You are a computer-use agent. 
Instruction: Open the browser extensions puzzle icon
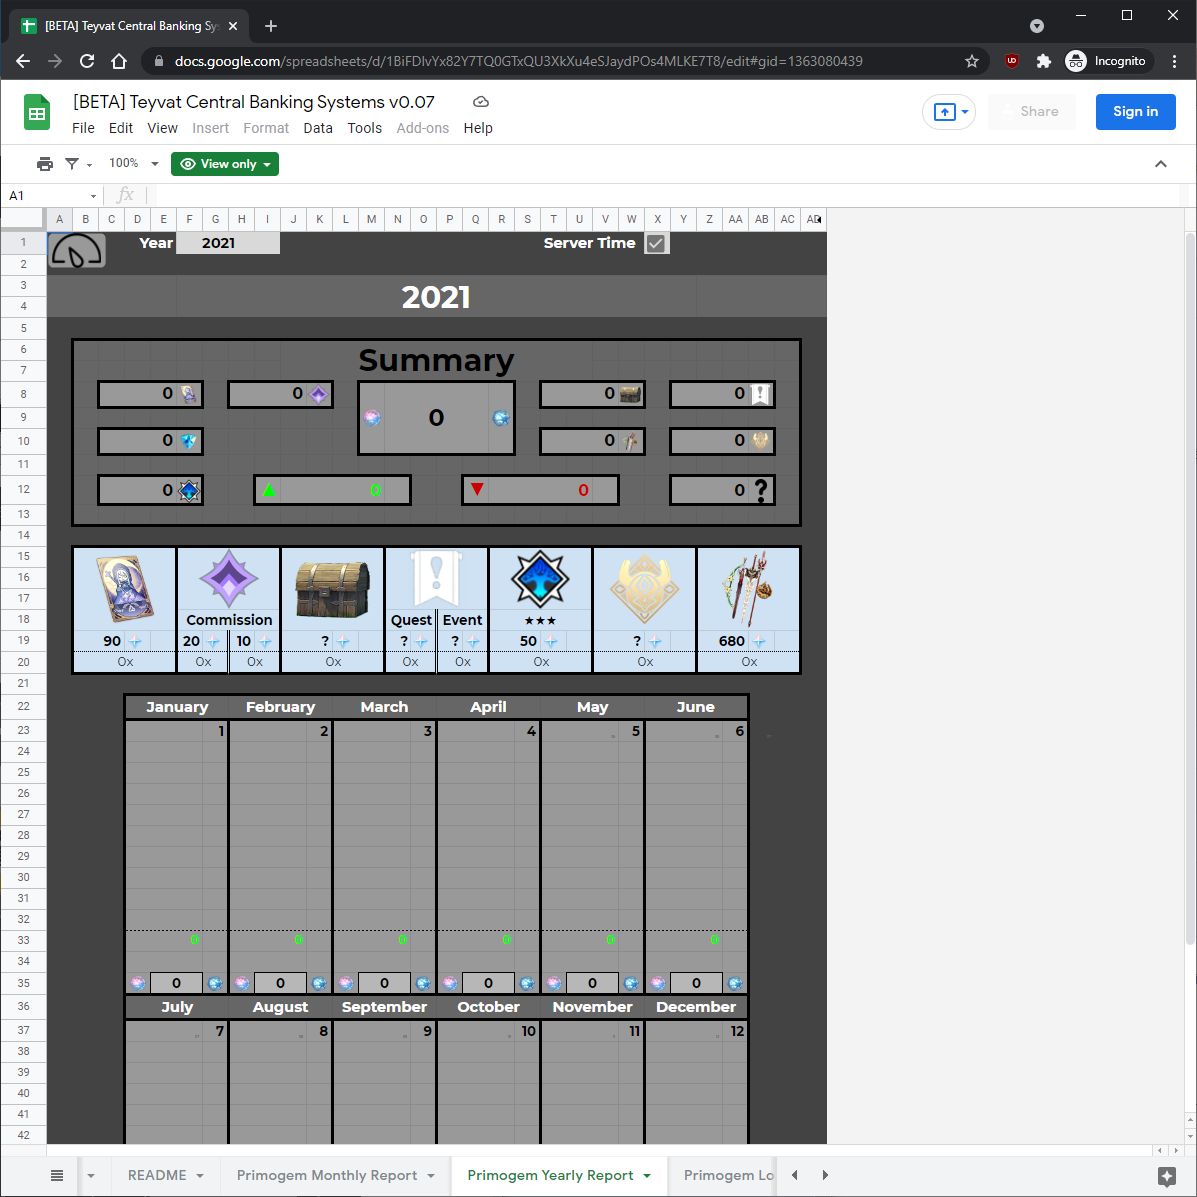[1043, 61]
